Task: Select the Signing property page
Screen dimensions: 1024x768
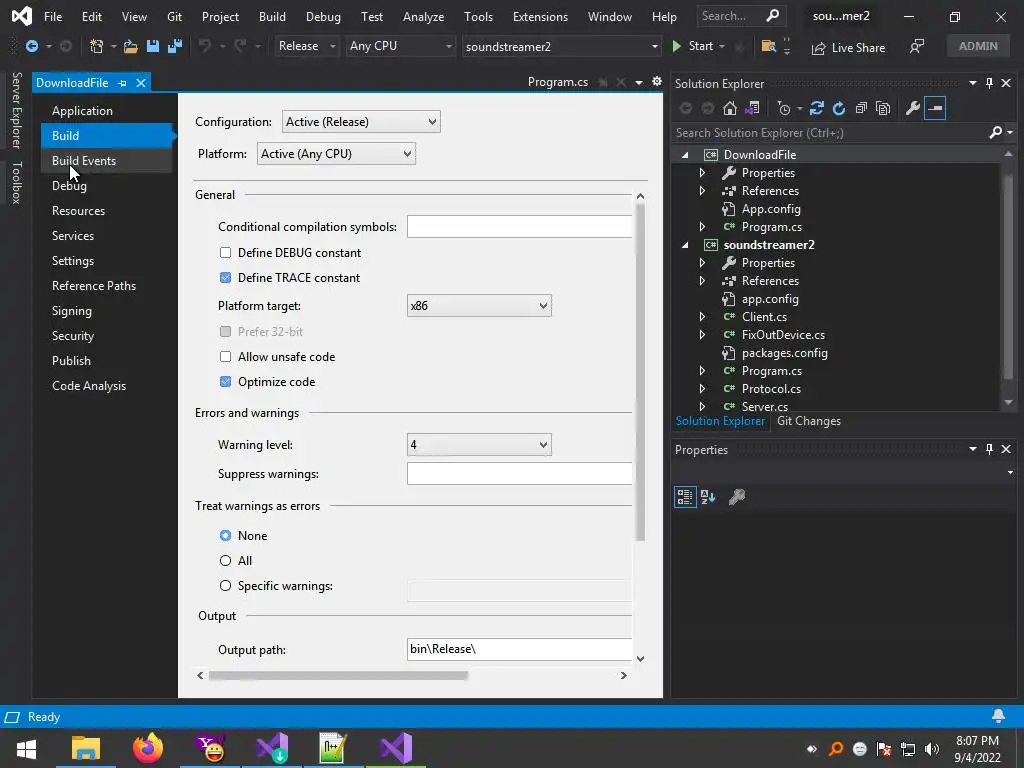Action: (x=72, y=311)
